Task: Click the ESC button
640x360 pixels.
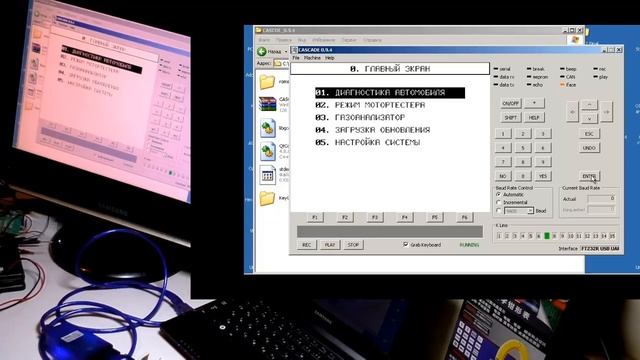Action: tap(589, 134)
